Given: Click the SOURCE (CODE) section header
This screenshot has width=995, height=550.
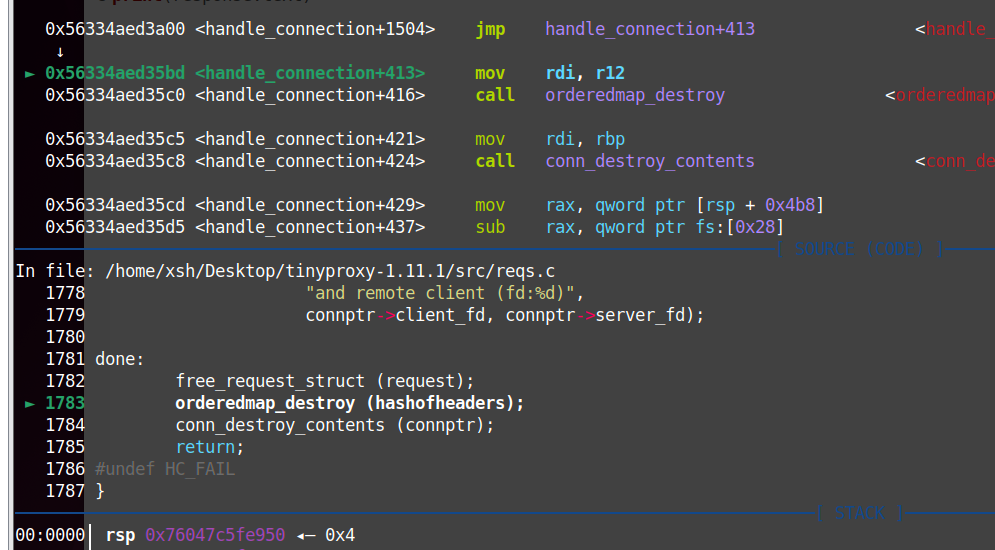Looking at the screenshot, I should coord(859,249).
